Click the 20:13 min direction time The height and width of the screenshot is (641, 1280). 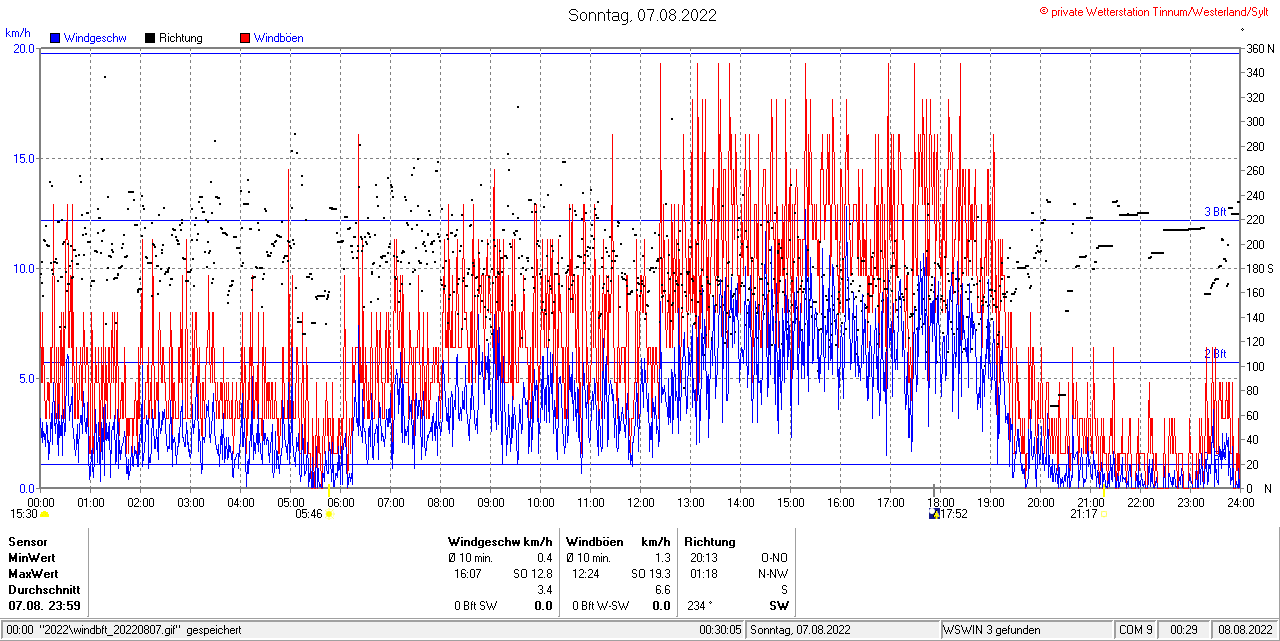click(x=705, y=558)
